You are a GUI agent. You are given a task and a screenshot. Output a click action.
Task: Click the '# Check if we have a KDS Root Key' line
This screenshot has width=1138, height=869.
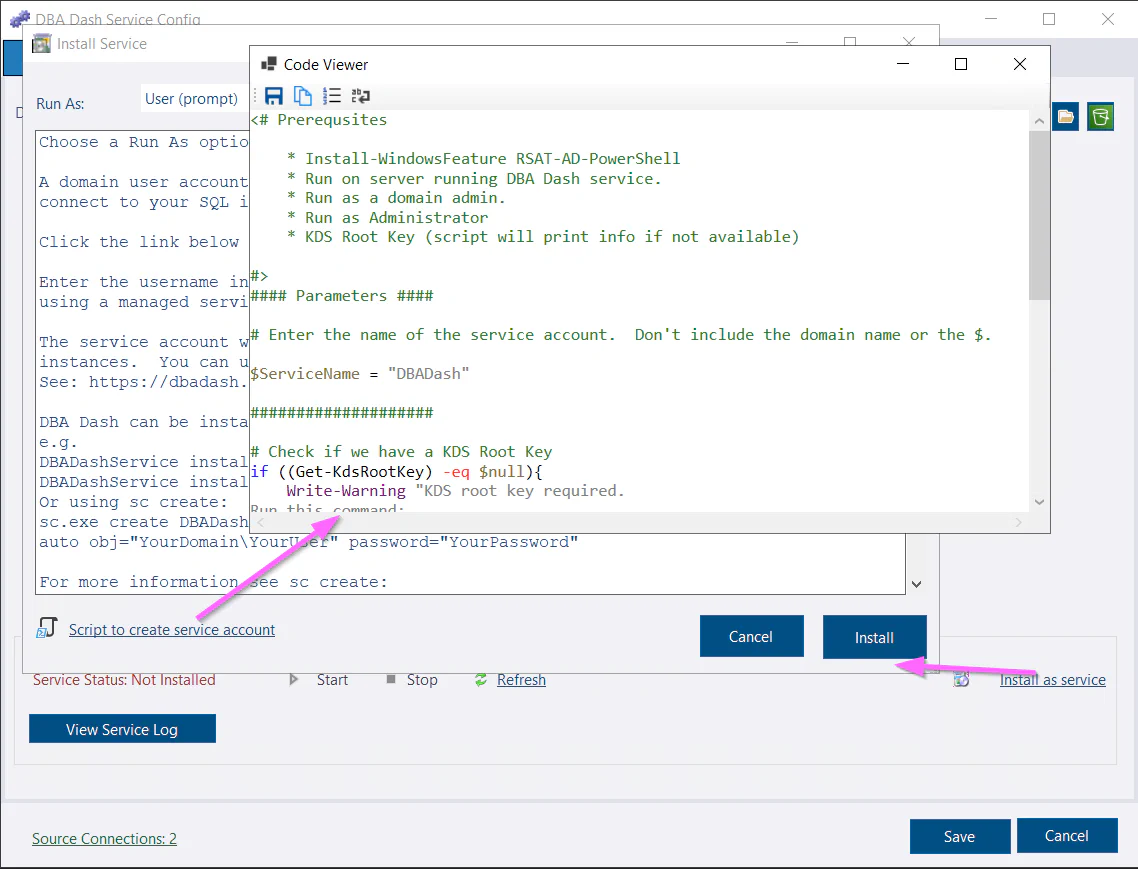point(401,452)
